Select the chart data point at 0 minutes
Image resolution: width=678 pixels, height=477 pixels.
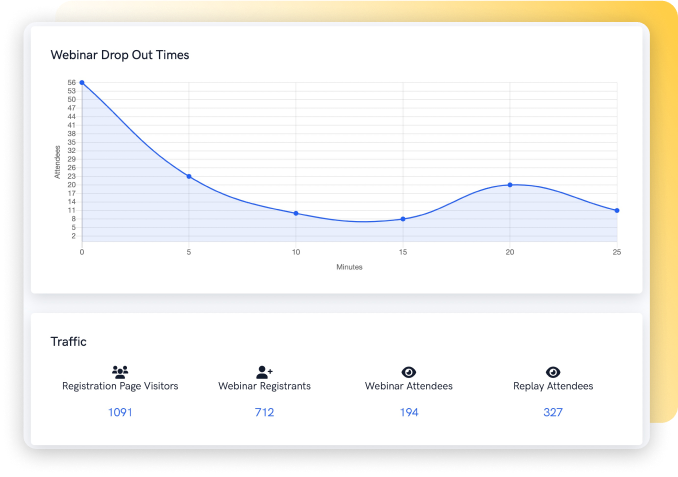coord(82,83)
